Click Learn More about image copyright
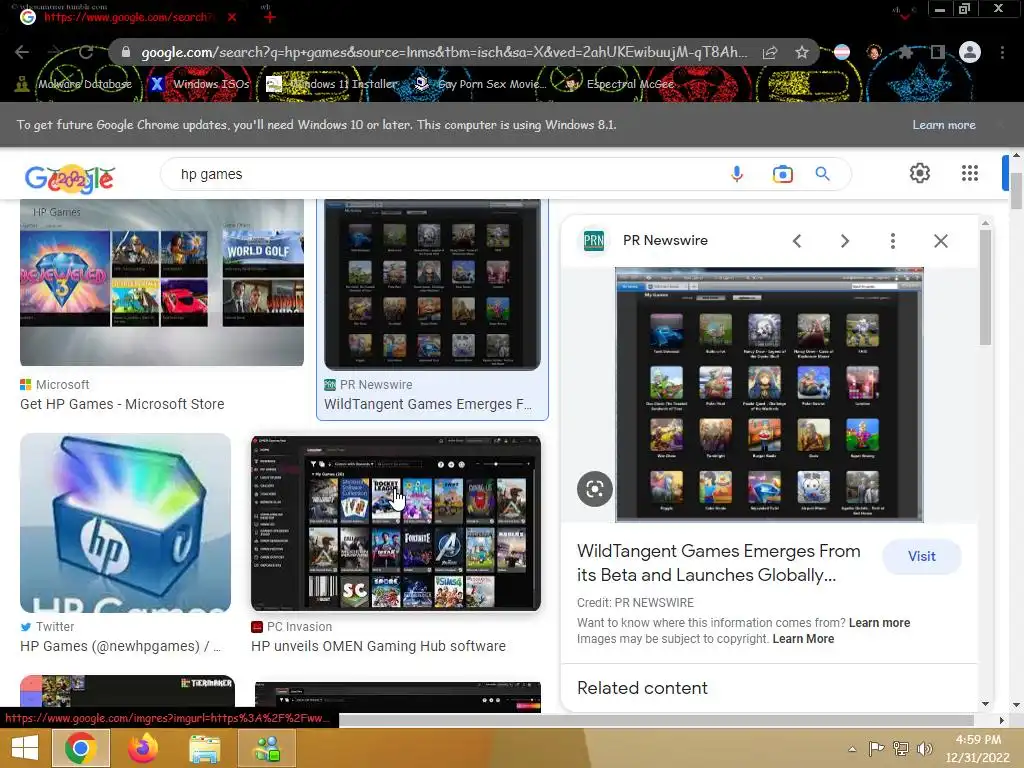This screenshot has width=1024, height=768. [803, 639]
